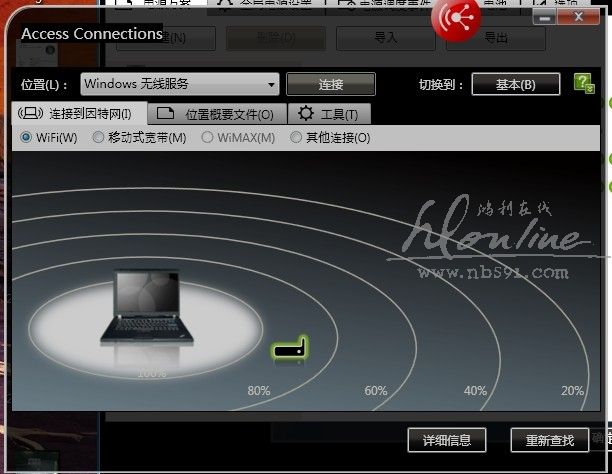The height and width of the screenshot is (474, 612).
Task: Click the 详细信息 button
Action: [x=446, y=439]
